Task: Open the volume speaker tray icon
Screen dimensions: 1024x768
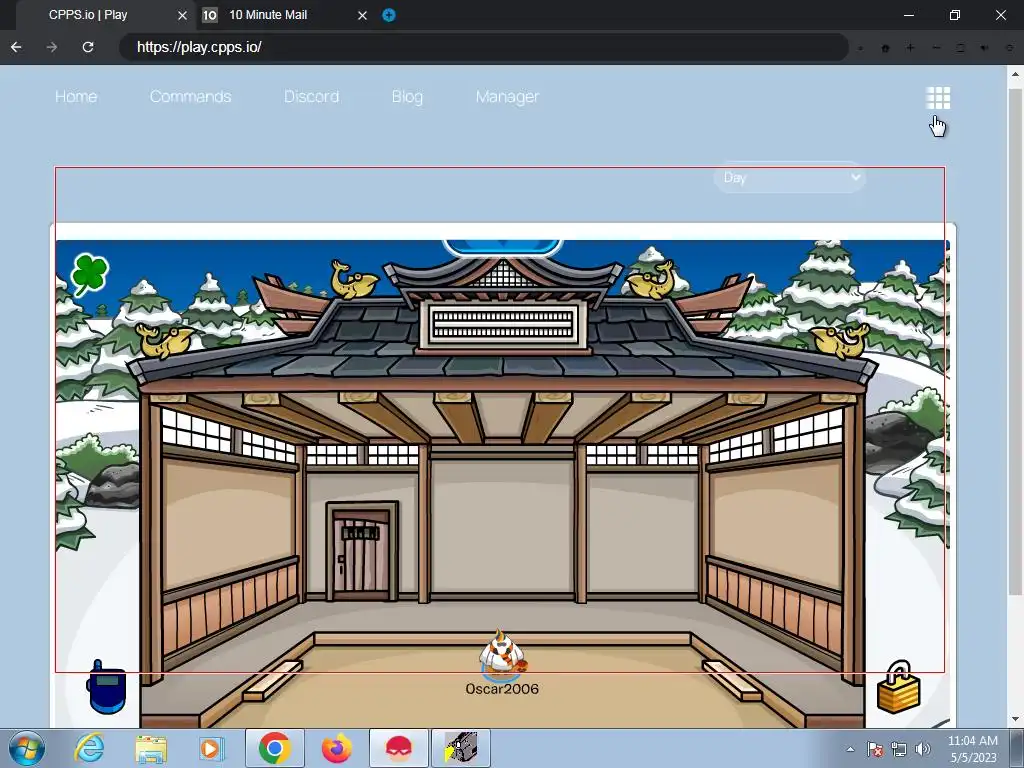Action: (x=922, y=749)
